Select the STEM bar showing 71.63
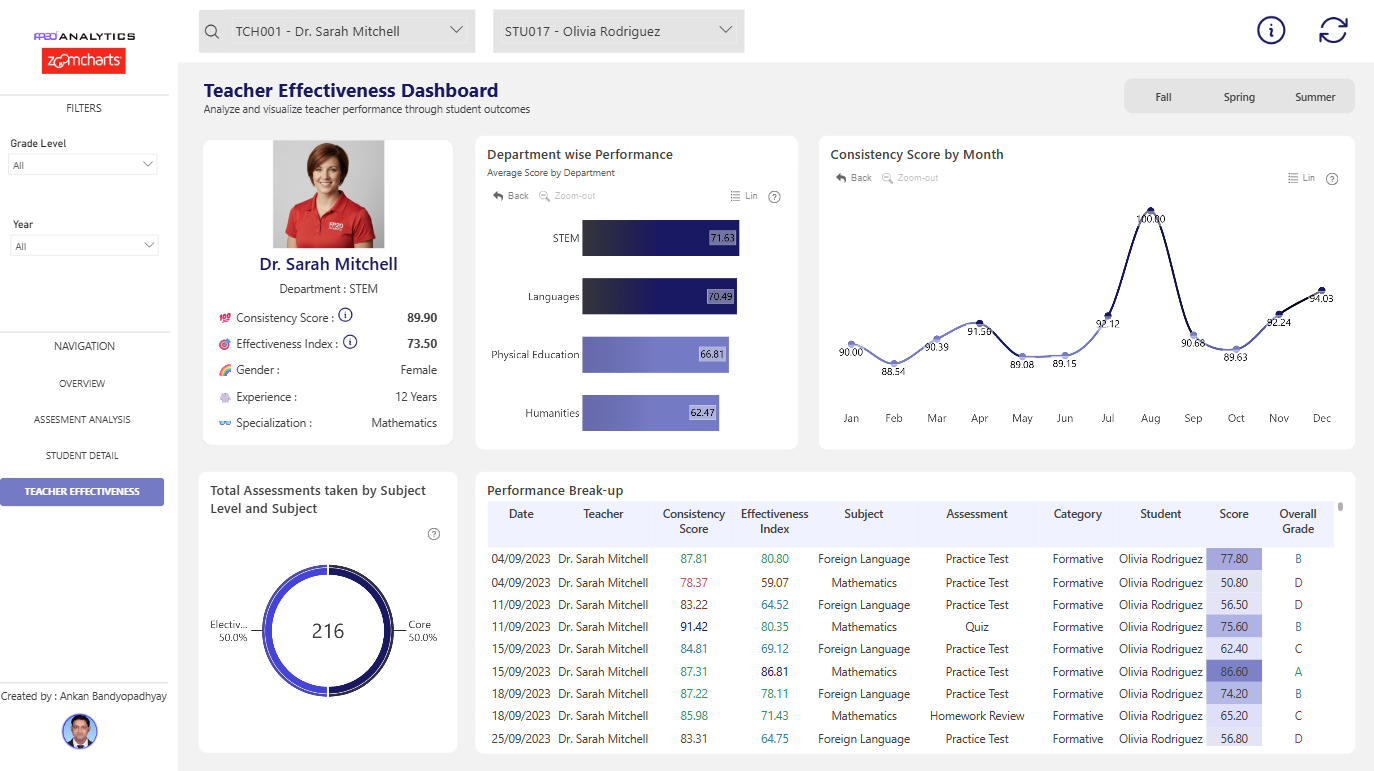 click(660, 238)
